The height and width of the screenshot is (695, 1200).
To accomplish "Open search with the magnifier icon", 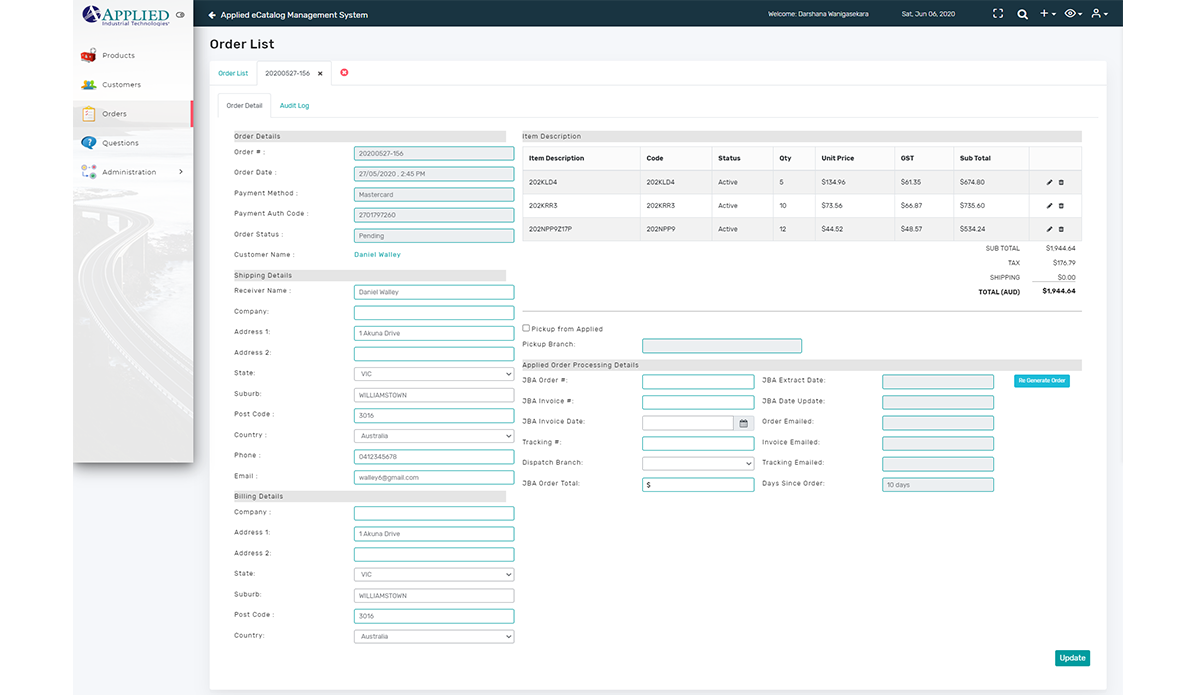I will pyautogui.click(x=1022, y=14).
